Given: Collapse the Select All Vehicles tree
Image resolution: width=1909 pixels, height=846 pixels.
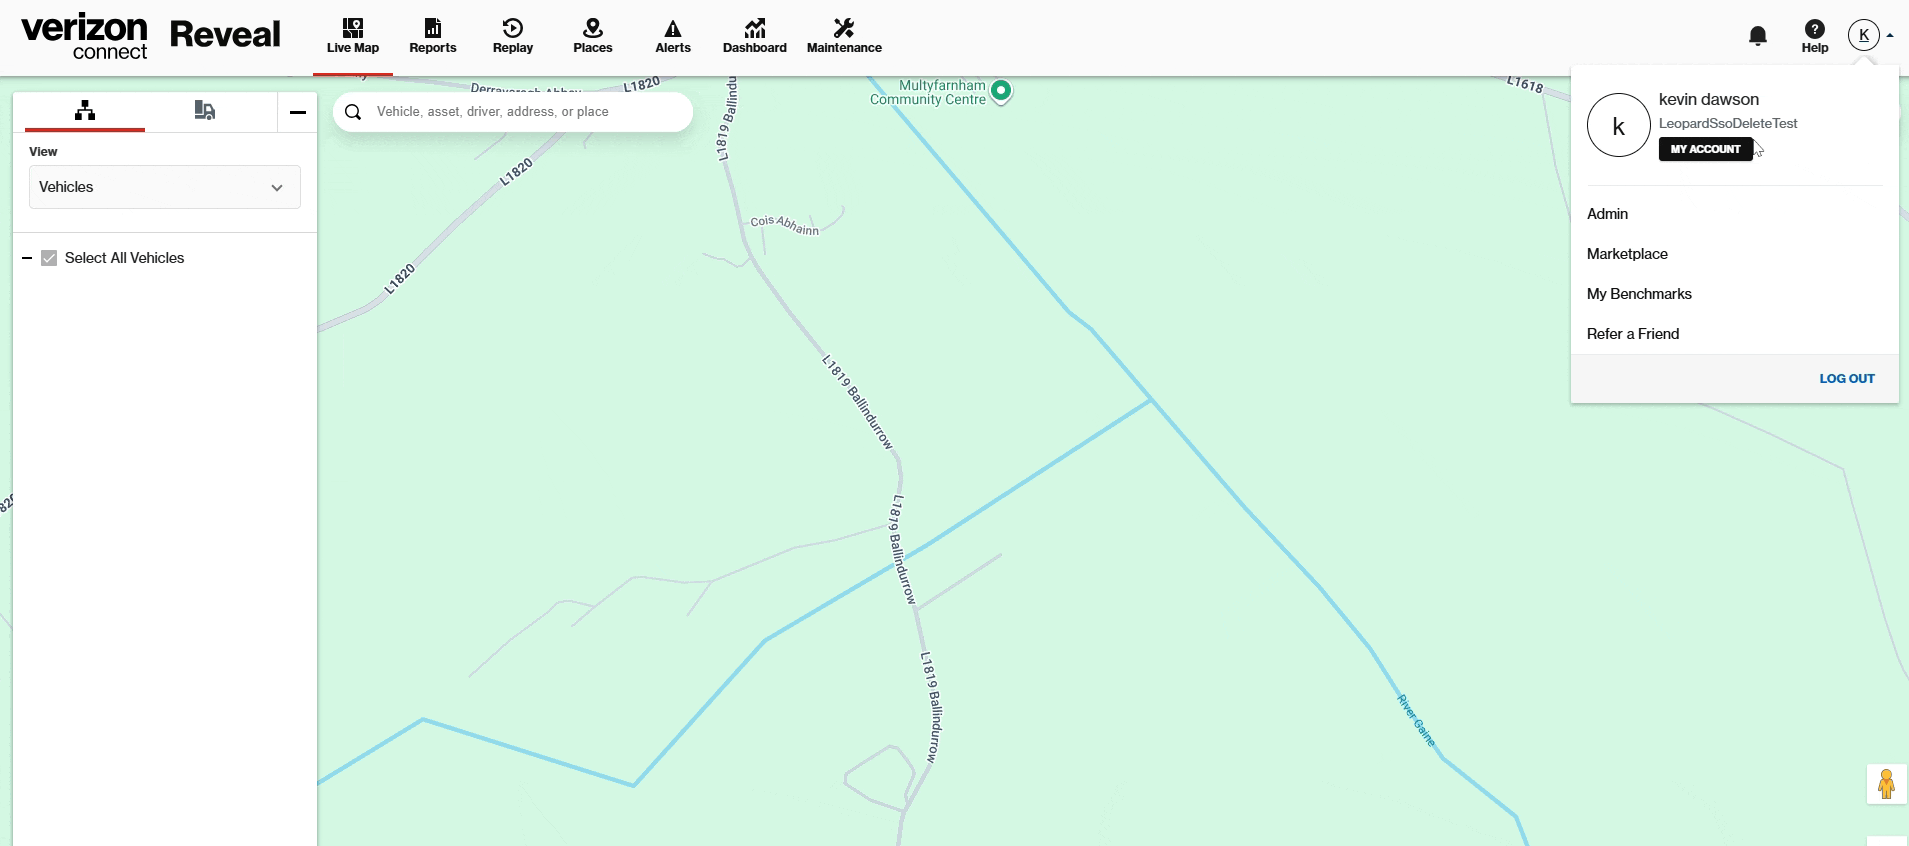Looking at the screenshot, I should pos(27,258).
